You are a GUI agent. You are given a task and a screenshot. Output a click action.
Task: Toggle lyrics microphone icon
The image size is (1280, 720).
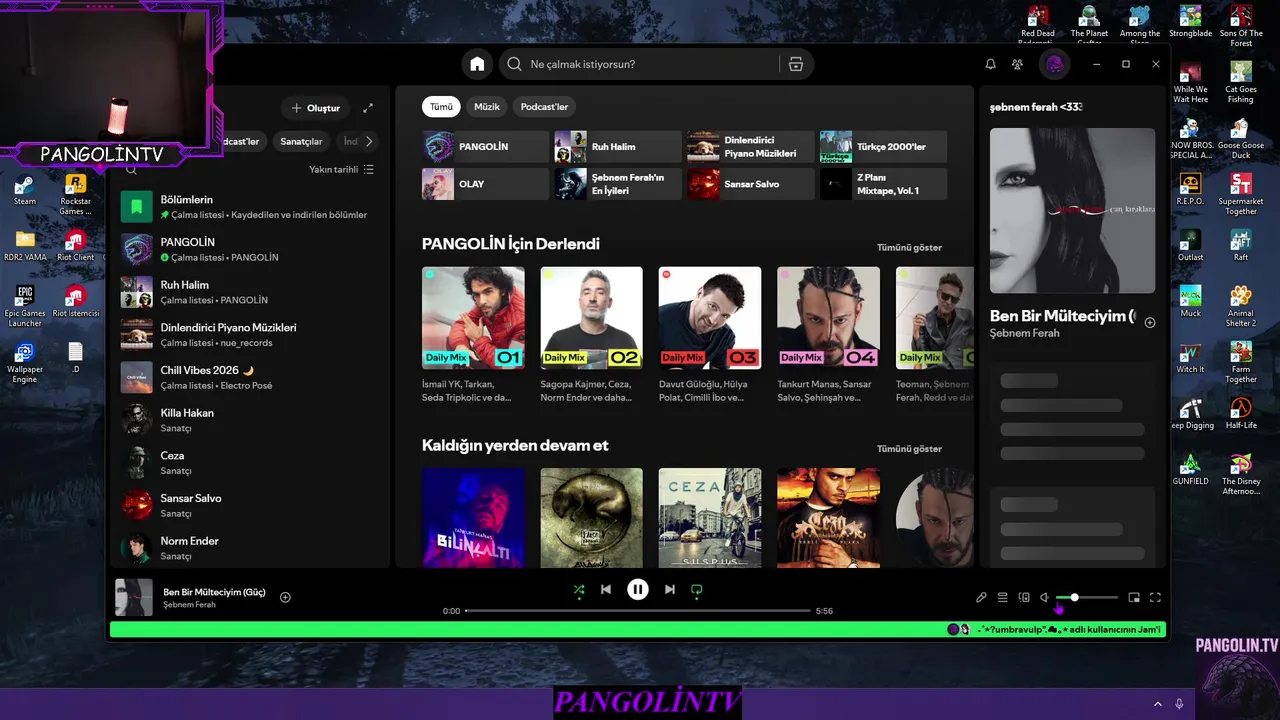981,597
